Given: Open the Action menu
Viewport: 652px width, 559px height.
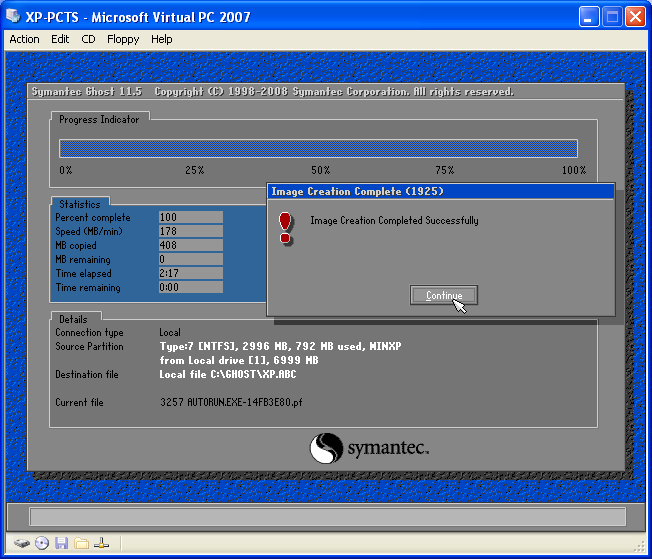Looking at the screenshot, I should (25, 39).
